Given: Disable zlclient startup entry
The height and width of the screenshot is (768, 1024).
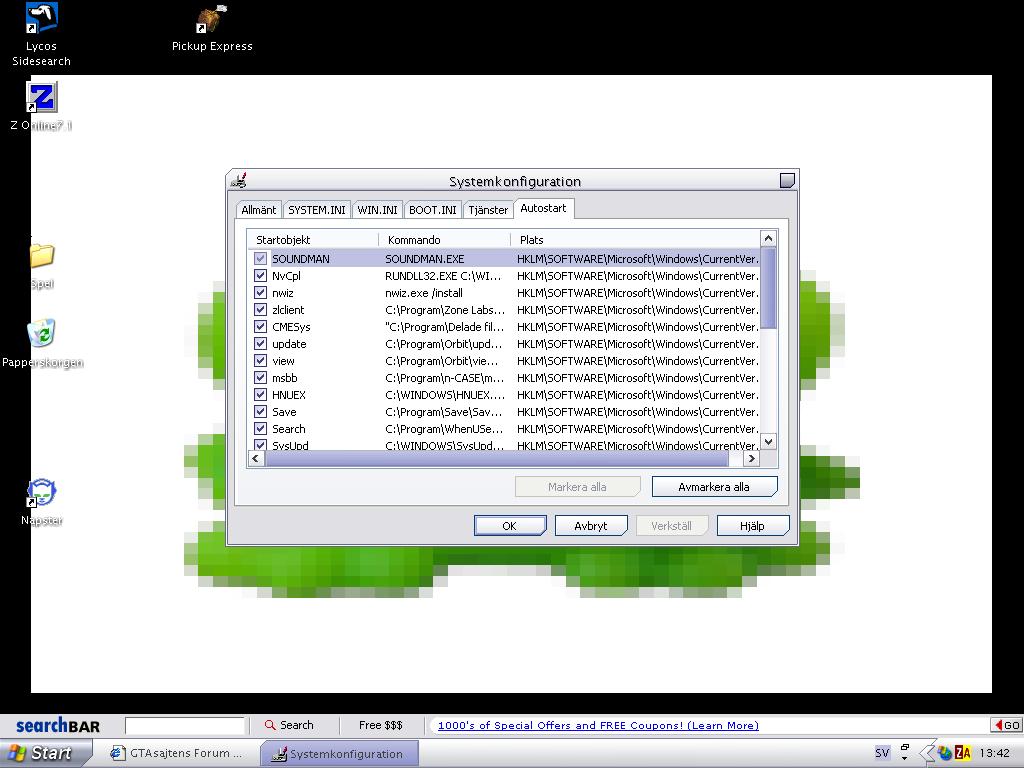Looking at the screenshot, I should coord(261,310).
